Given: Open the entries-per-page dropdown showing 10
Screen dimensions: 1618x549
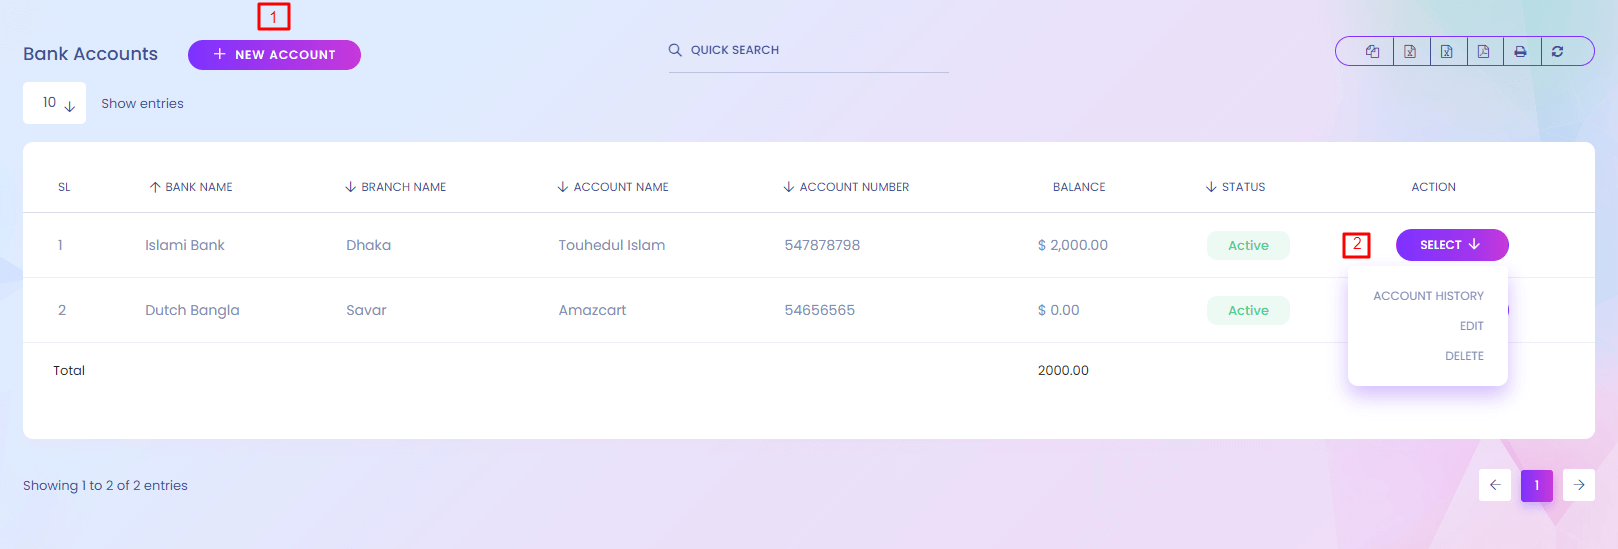Looking at the screenshot, I should point(55,103).
